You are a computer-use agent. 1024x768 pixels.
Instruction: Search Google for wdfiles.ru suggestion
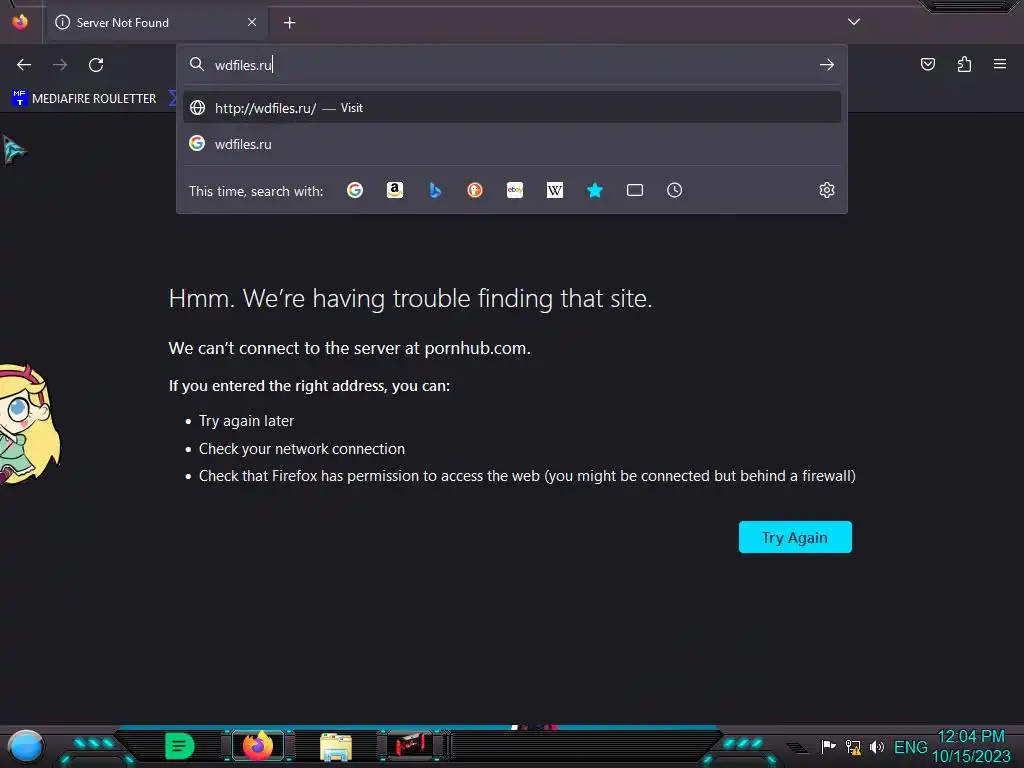click(x=512, y=144)
